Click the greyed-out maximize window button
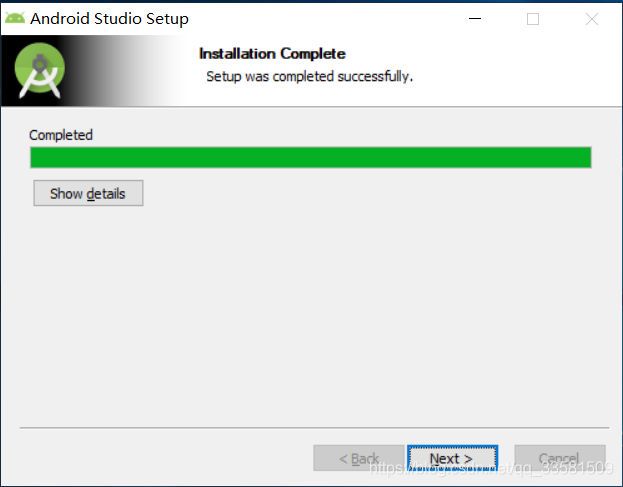 (x=533, y=19)
